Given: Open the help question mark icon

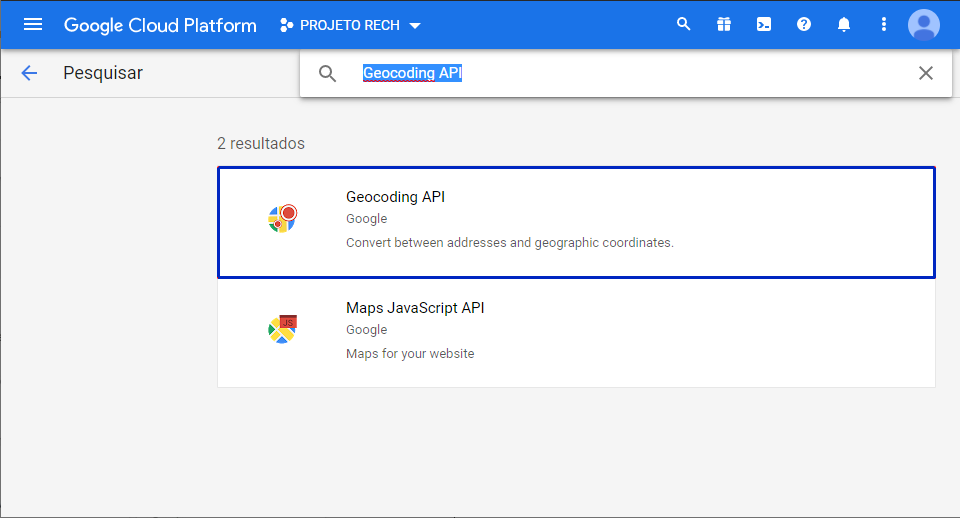Looking at the screenshot, I should point(804,25).
